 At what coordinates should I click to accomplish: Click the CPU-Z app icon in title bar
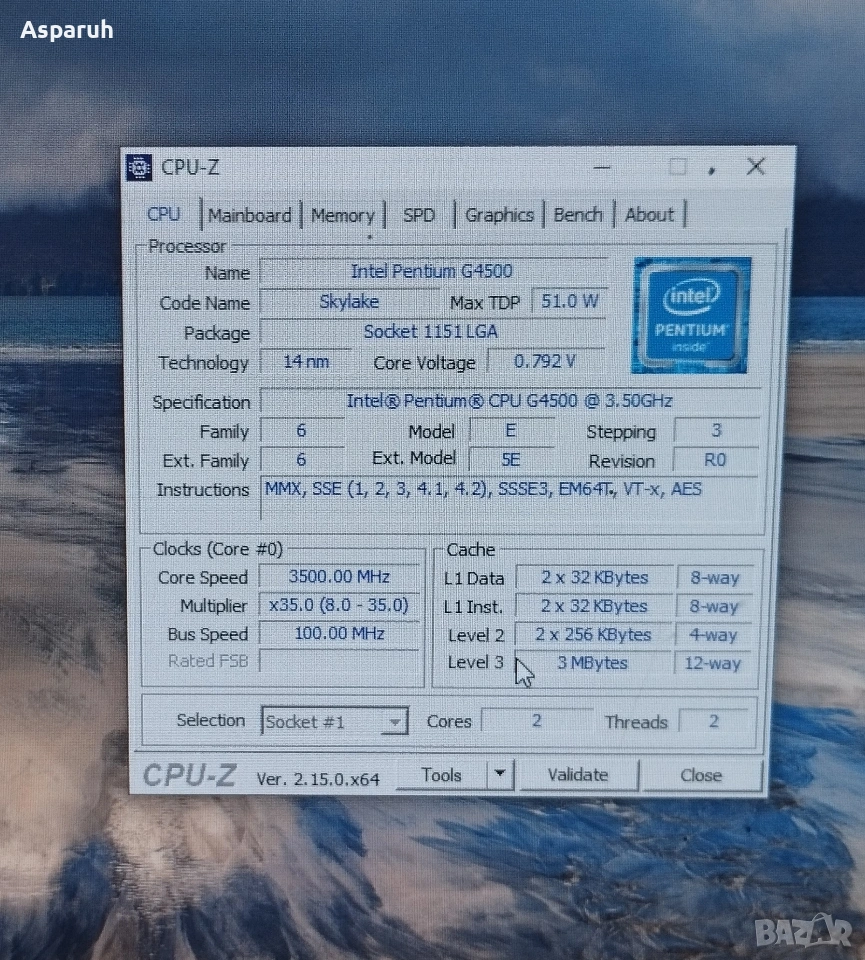pyautogui.click(x=139, y=167)
